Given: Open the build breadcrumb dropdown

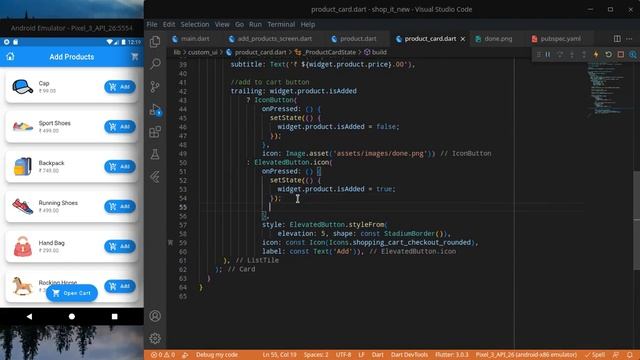Looking at the screenshot, I should (x=375, y=52).
